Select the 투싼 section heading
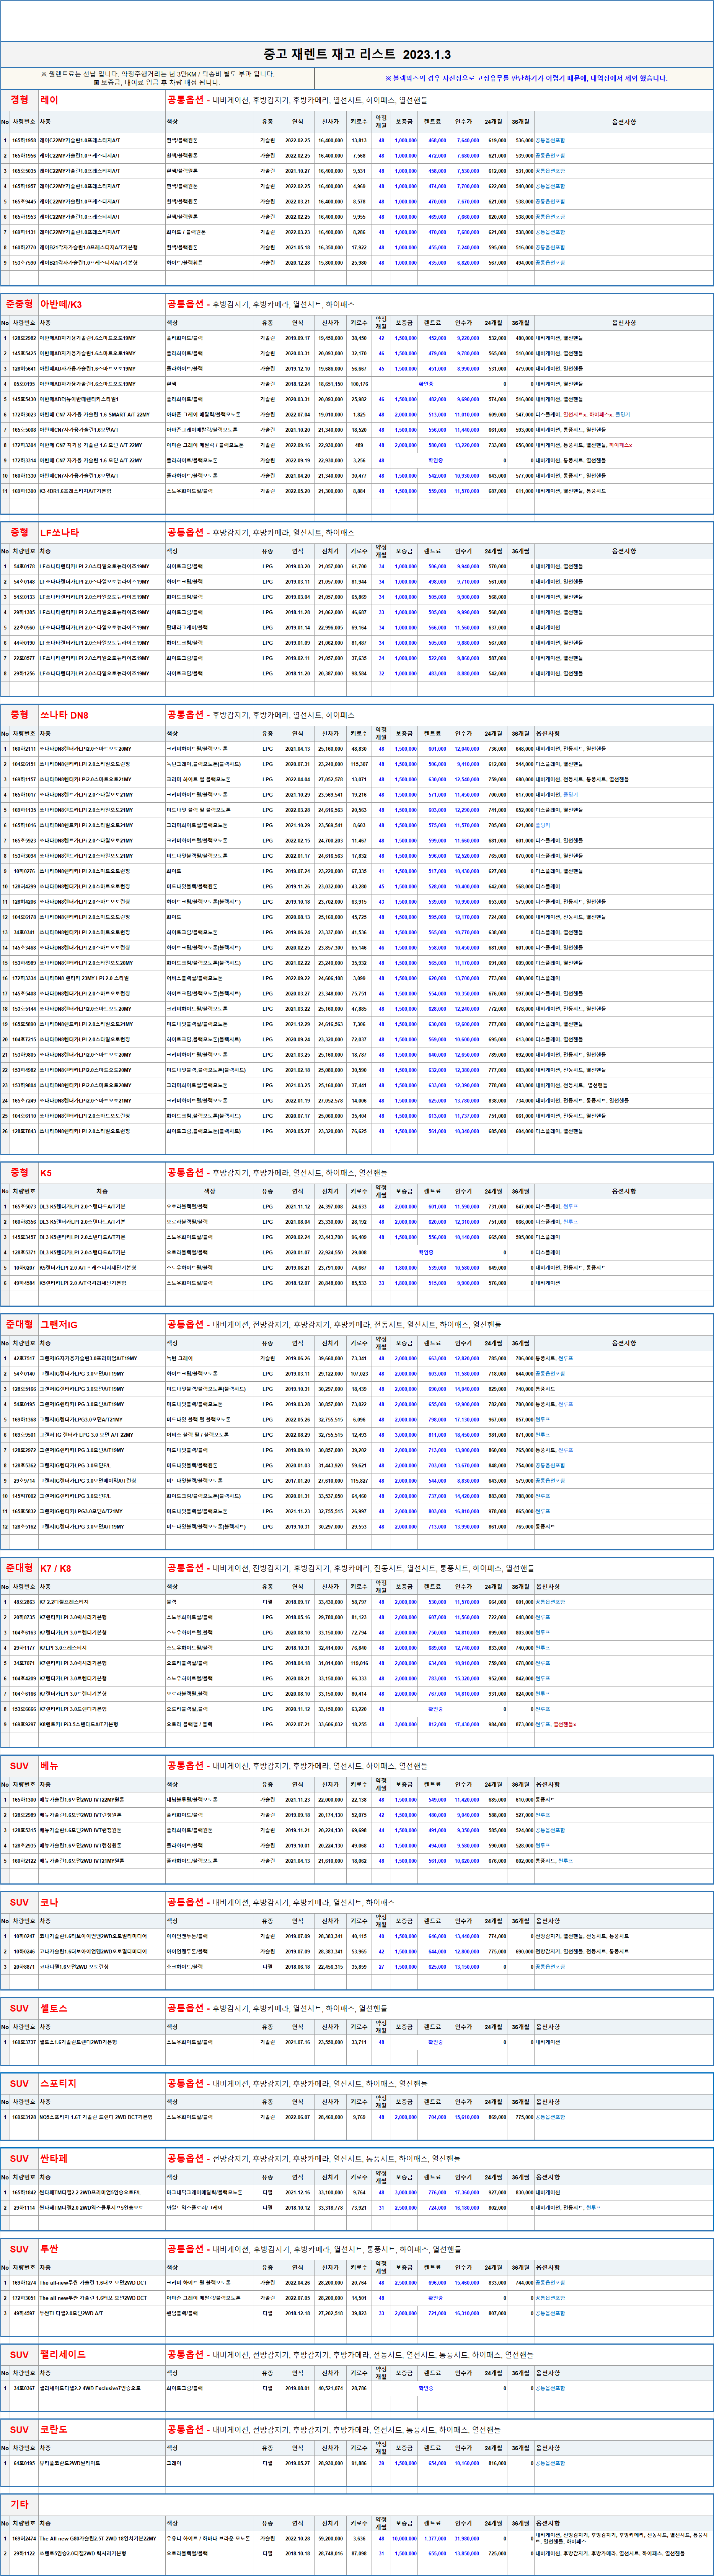Screen dimensions: 714x2576 (x=49, y=2249)
